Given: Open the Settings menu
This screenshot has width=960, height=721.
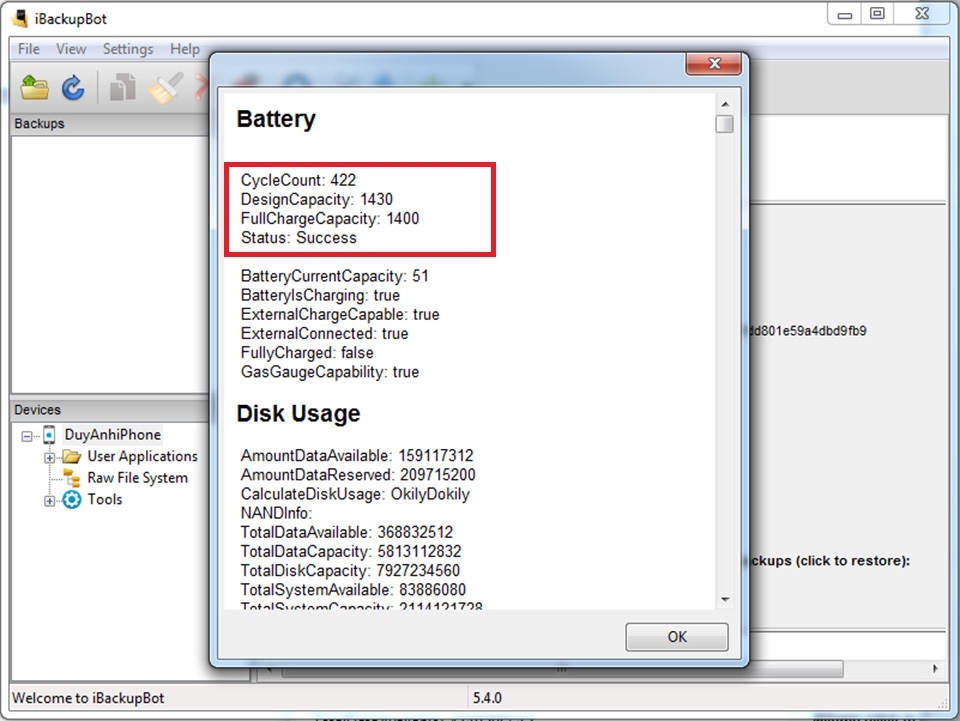Looking at the screenshot, I should (x=128, y=49).
